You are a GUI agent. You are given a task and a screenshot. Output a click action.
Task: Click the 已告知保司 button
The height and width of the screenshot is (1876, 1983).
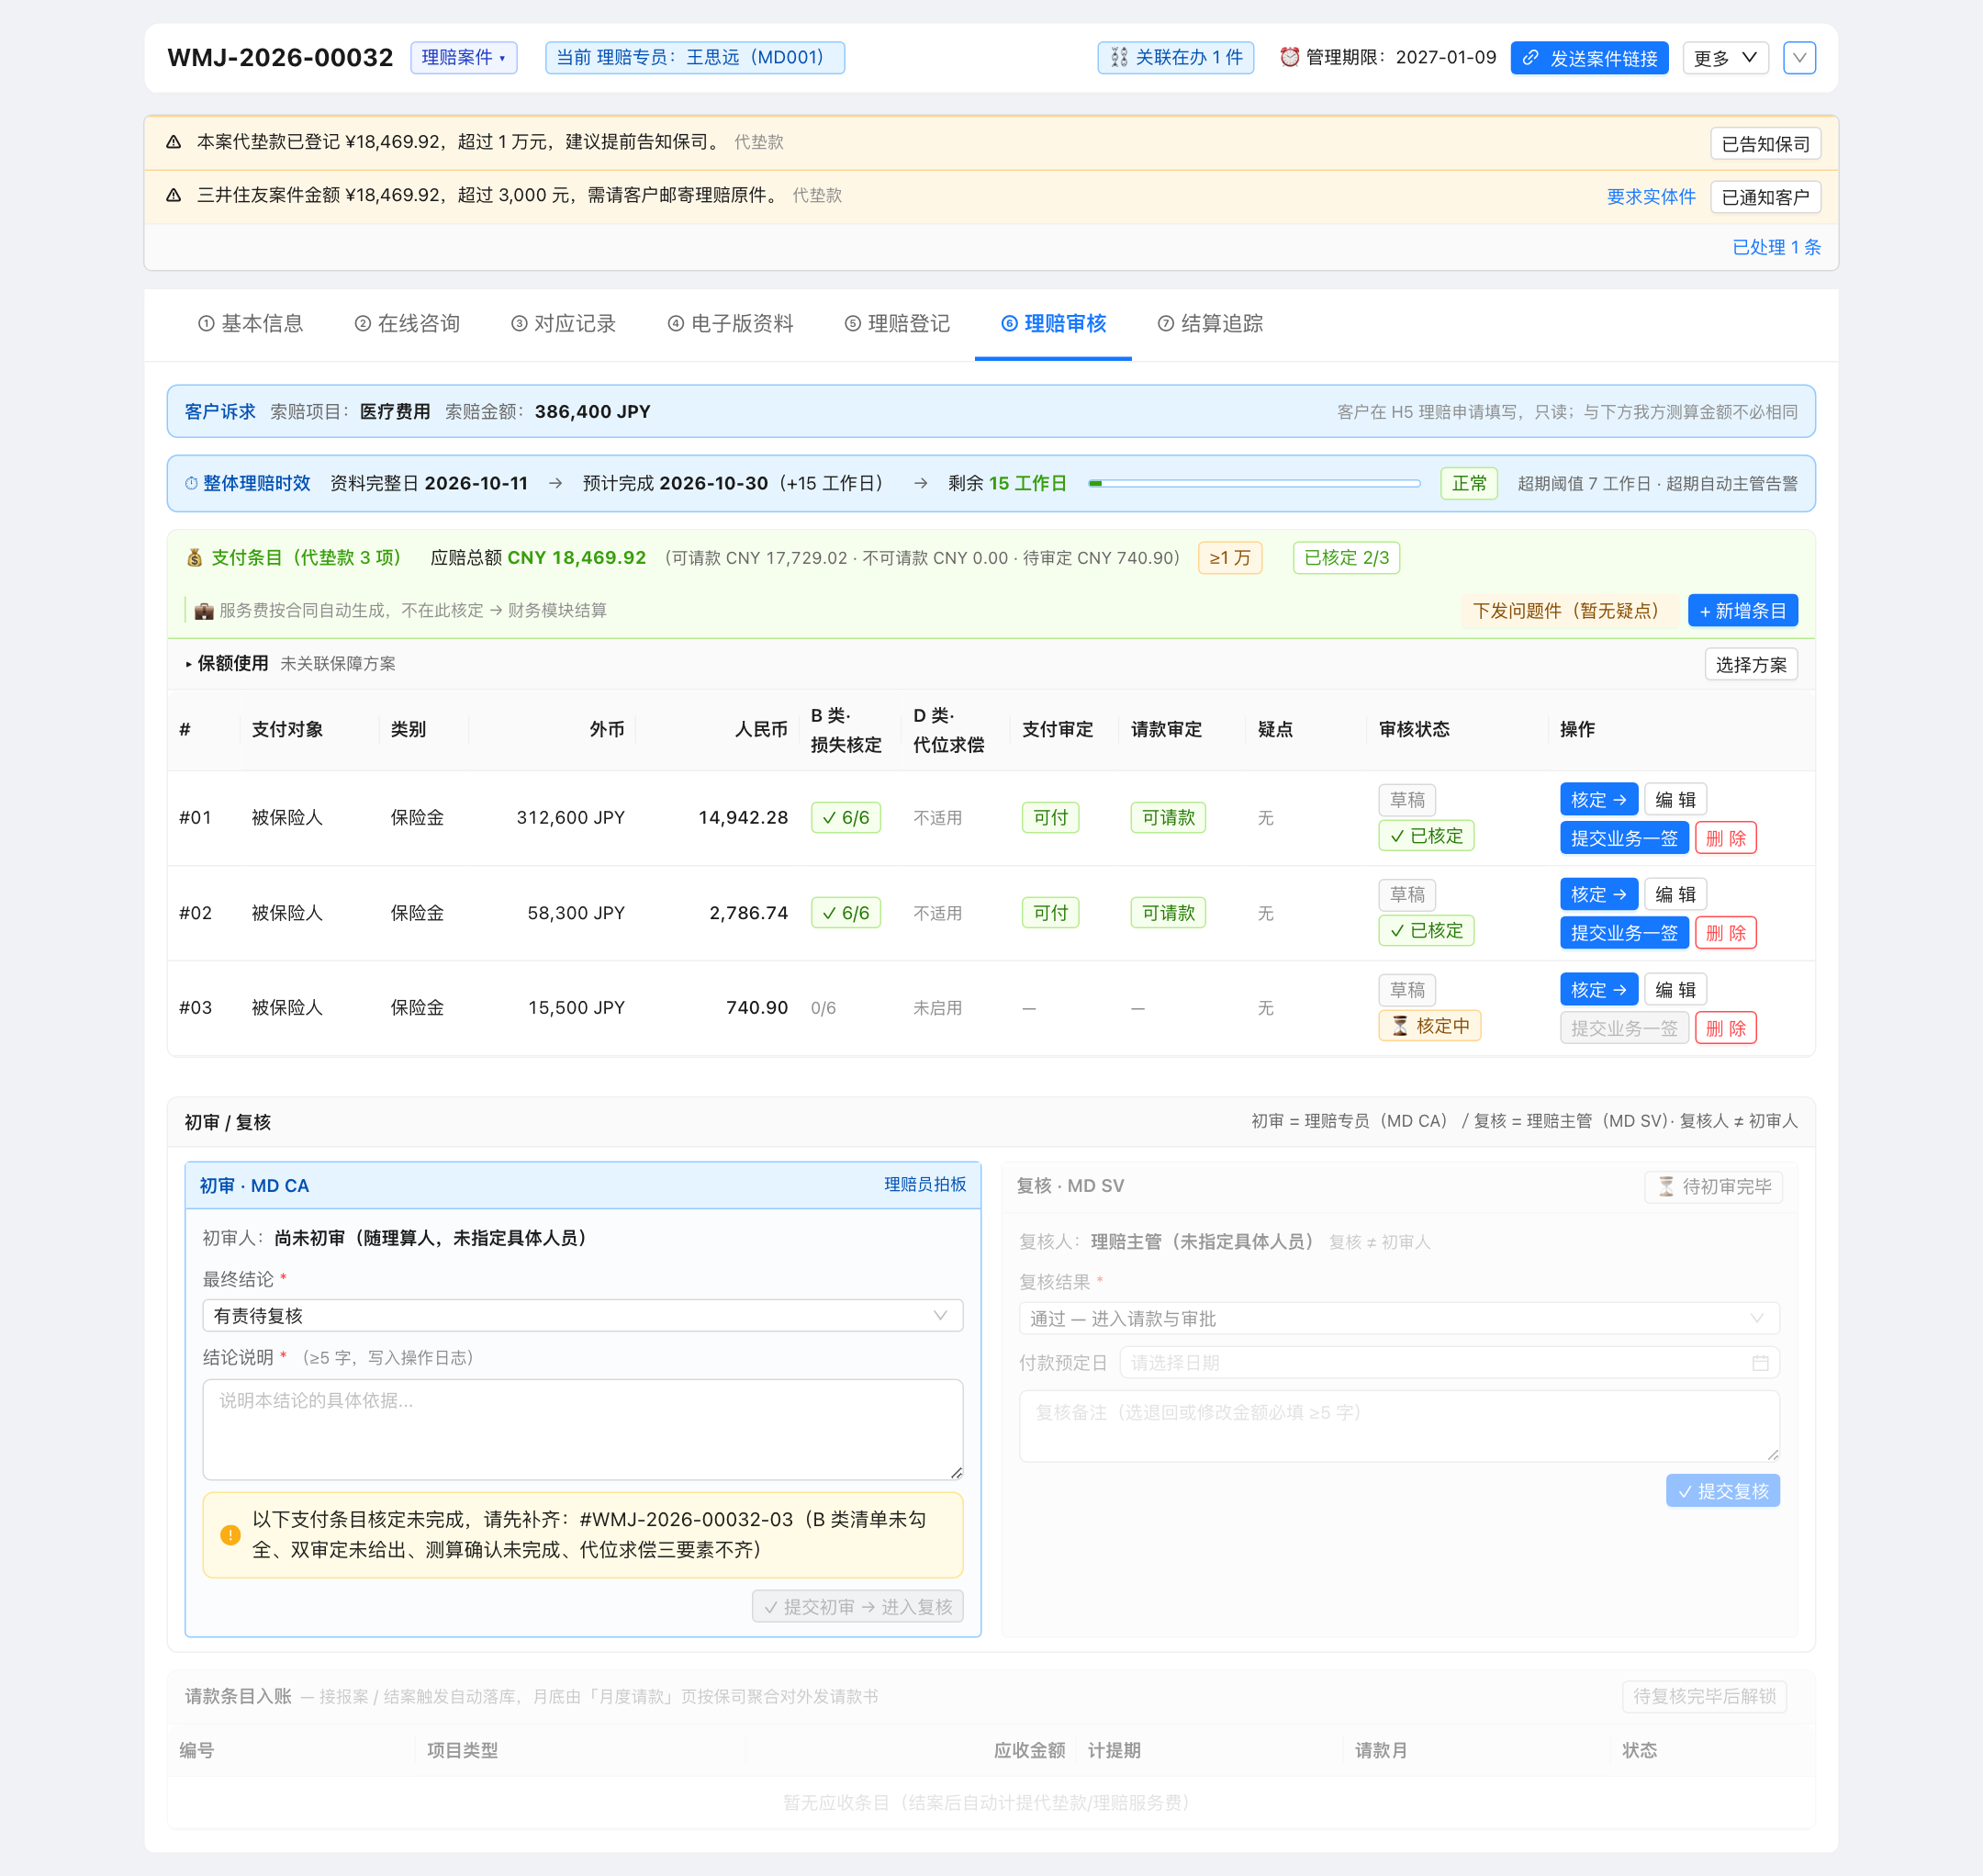click(1765, 144)
